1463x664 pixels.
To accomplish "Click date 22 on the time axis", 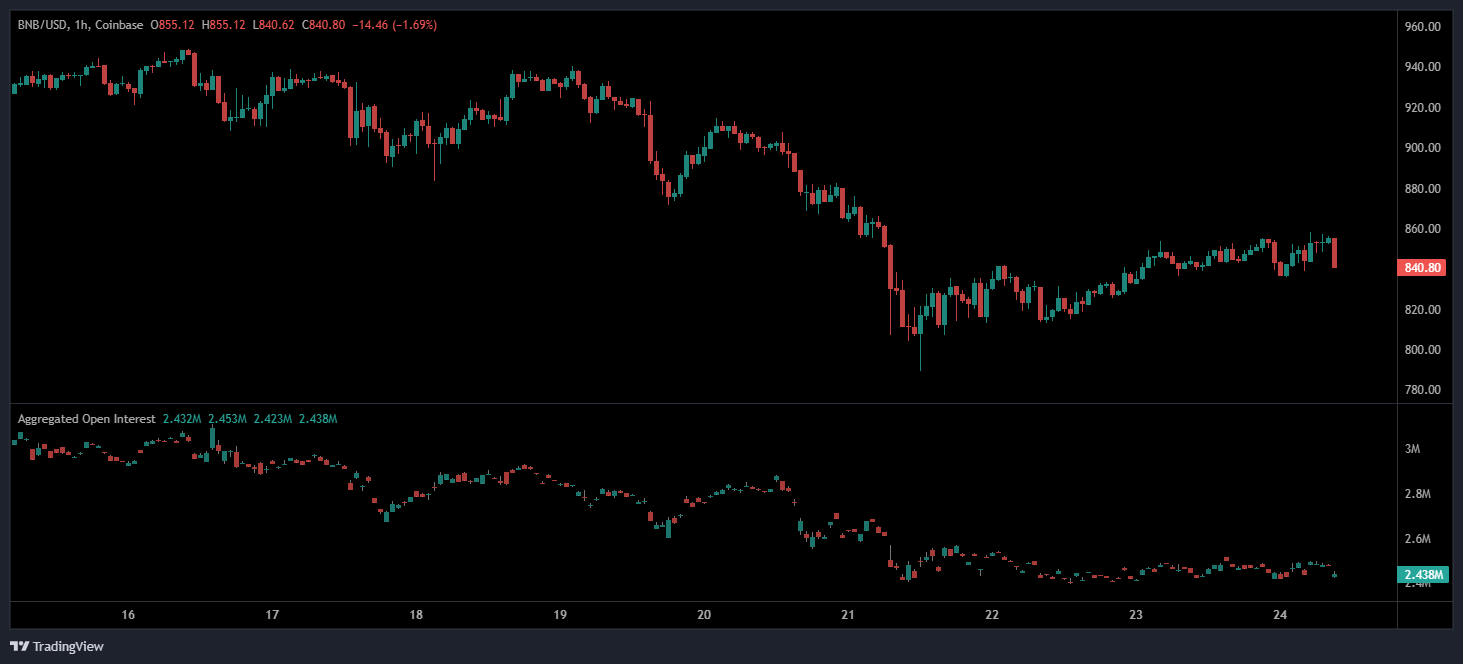I will [x=992, y=614].
